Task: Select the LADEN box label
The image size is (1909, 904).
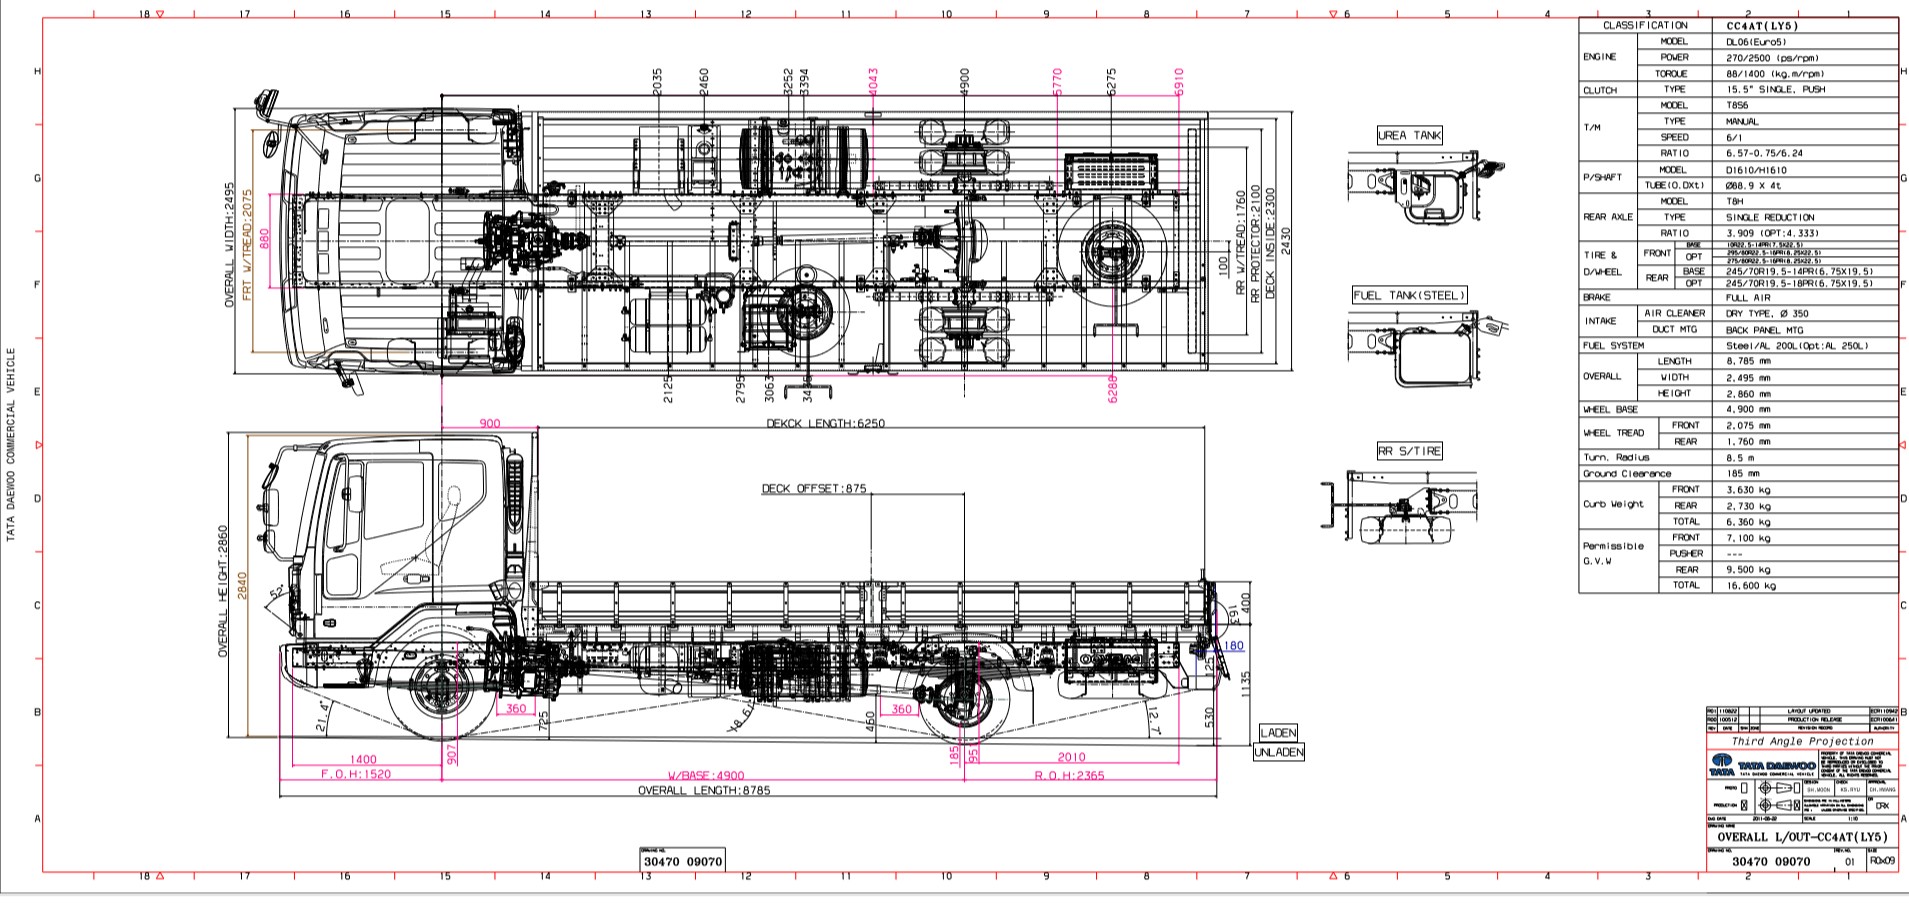Action: pos(1278,733)
